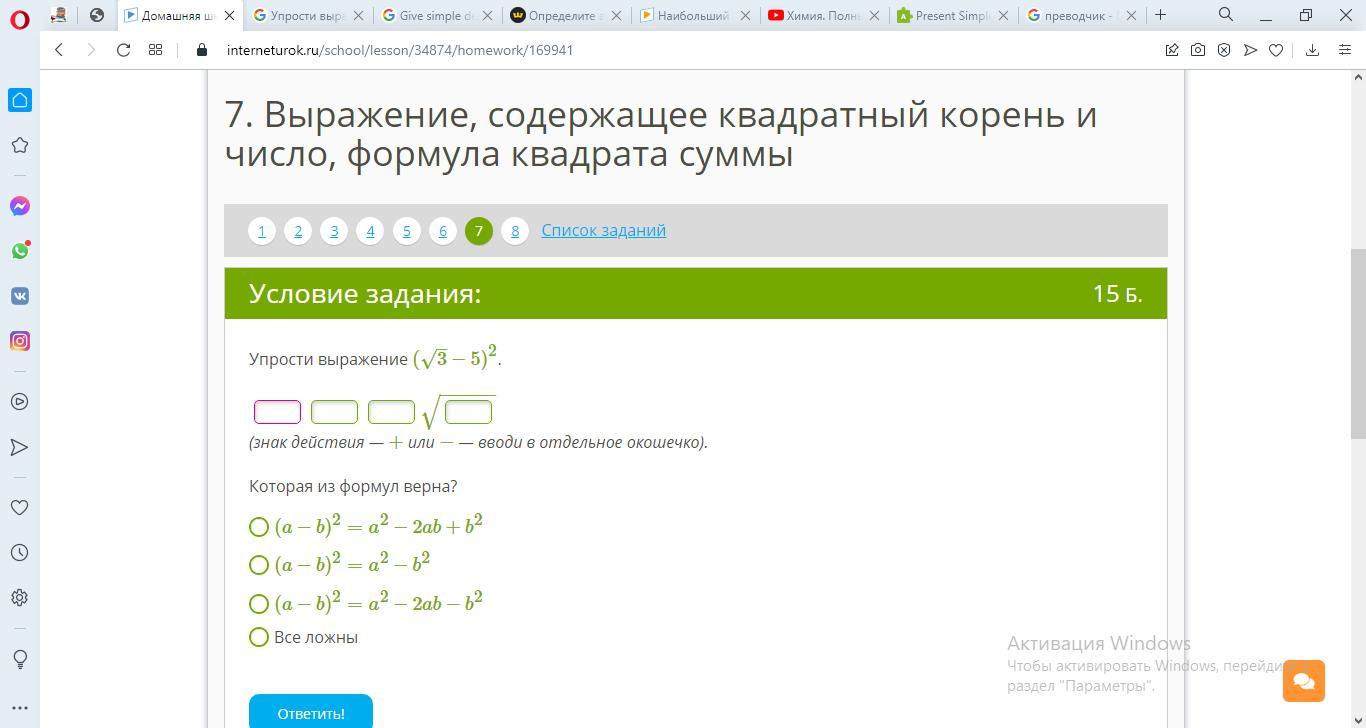Open Instagram in the sidebar
1366x728 pixels.
tap(20, 341)
